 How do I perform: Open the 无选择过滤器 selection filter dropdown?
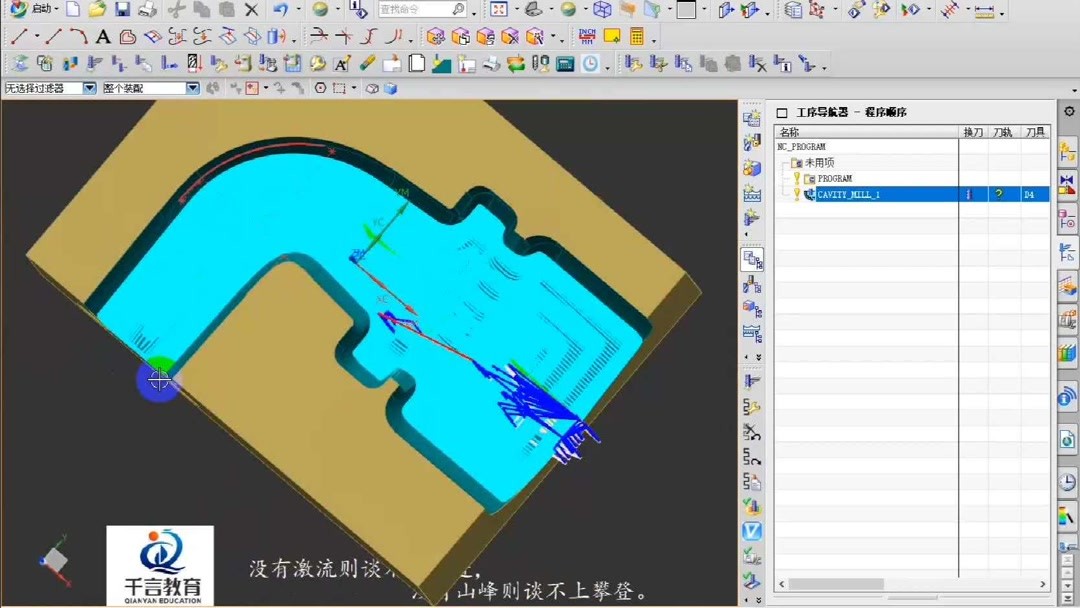coord(89,87)
